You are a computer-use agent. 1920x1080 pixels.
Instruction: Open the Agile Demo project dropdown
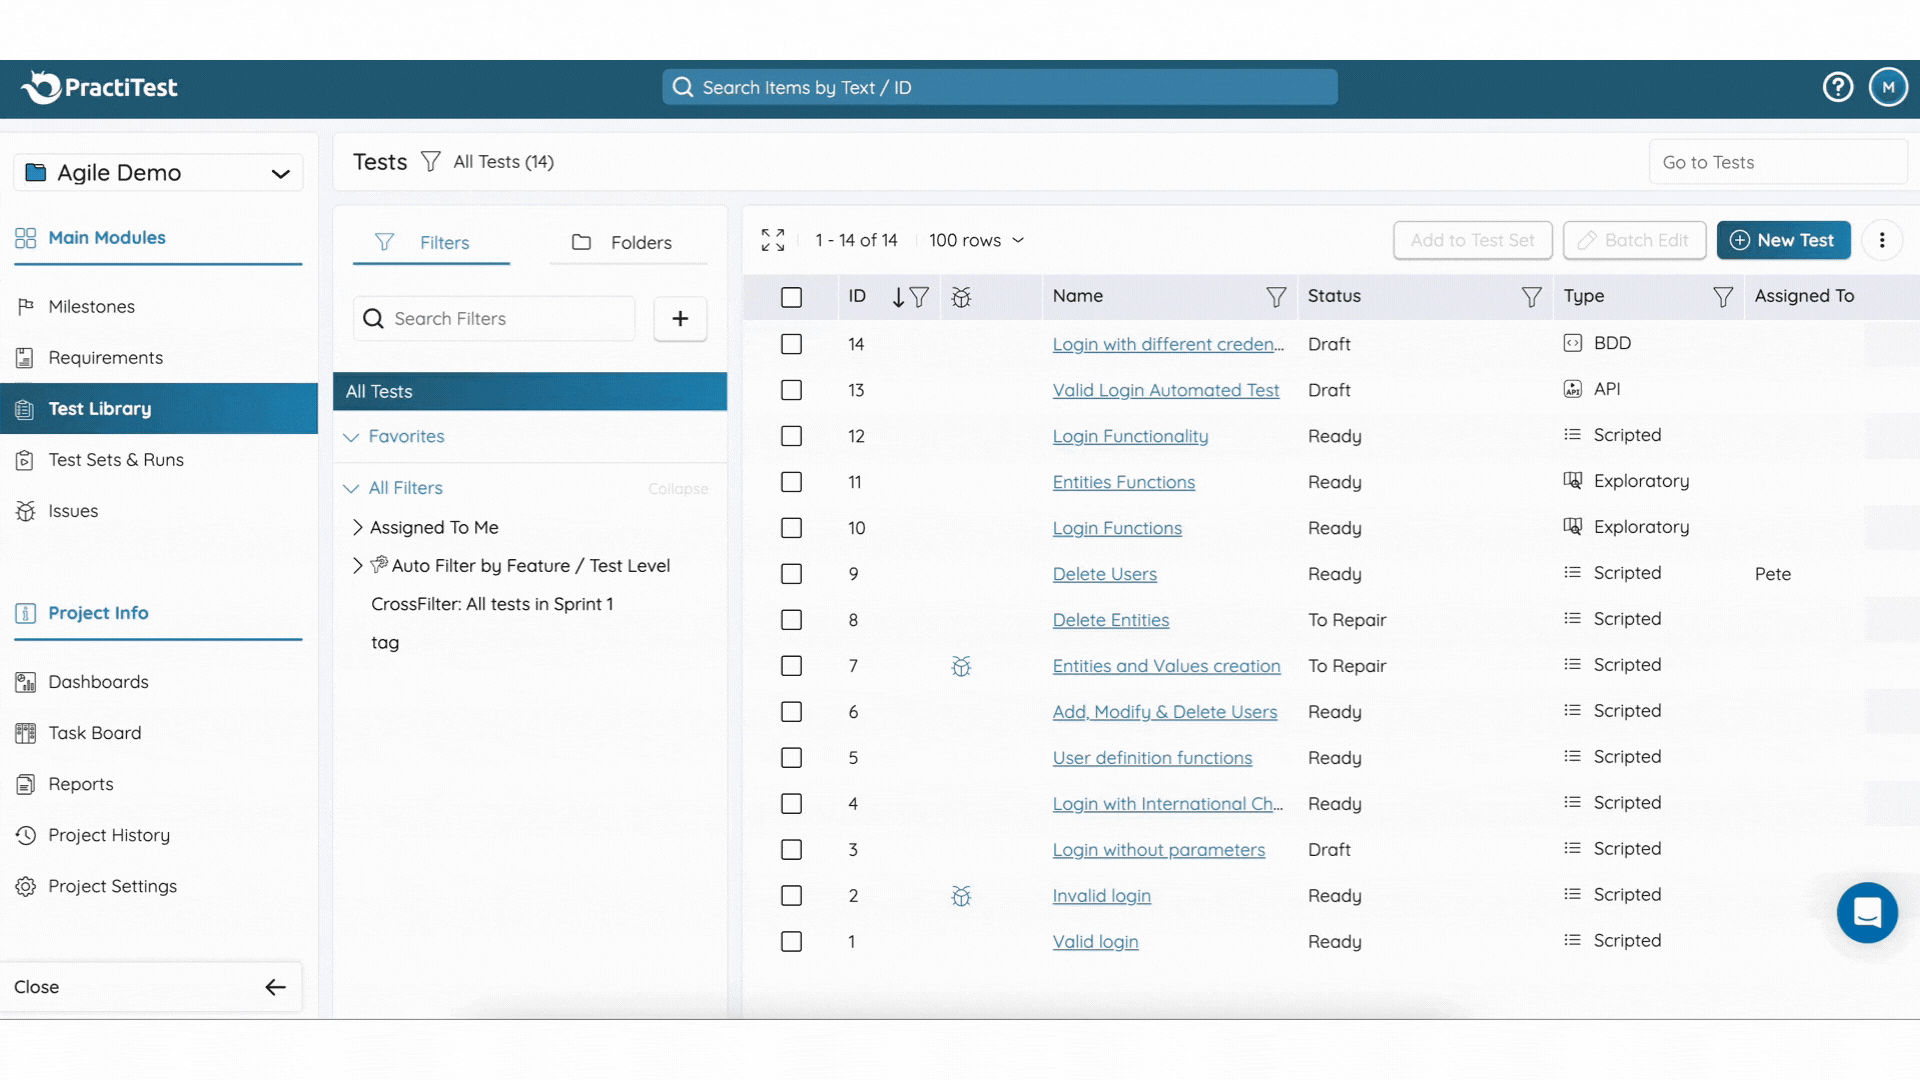pos(158,173)
